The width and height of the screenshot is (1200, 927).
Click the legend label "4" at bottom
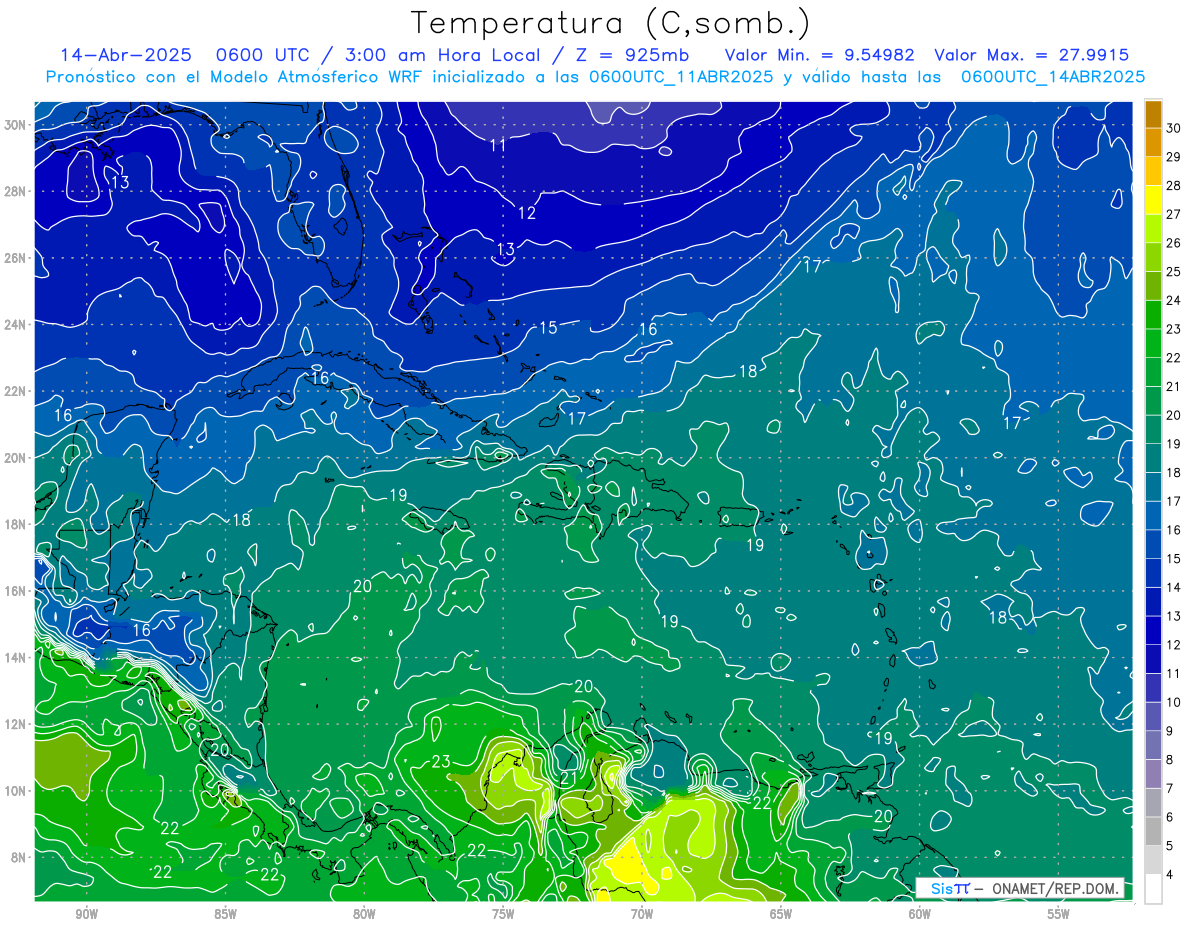[1170, 874]
